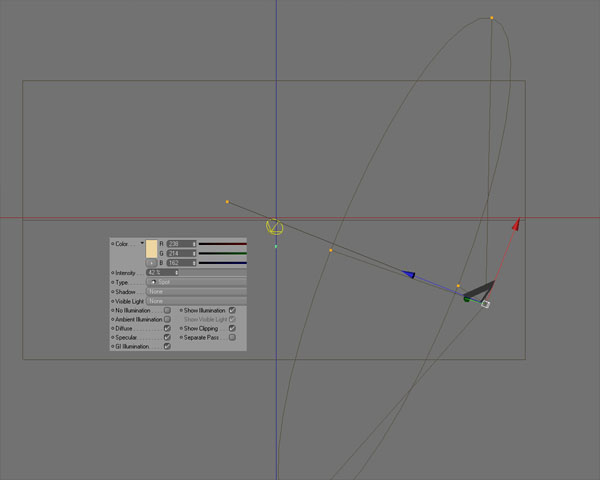Click the R value stepper arrows
Screen dimensions: 600x480
pyautogui.click(x=194, y=244)
